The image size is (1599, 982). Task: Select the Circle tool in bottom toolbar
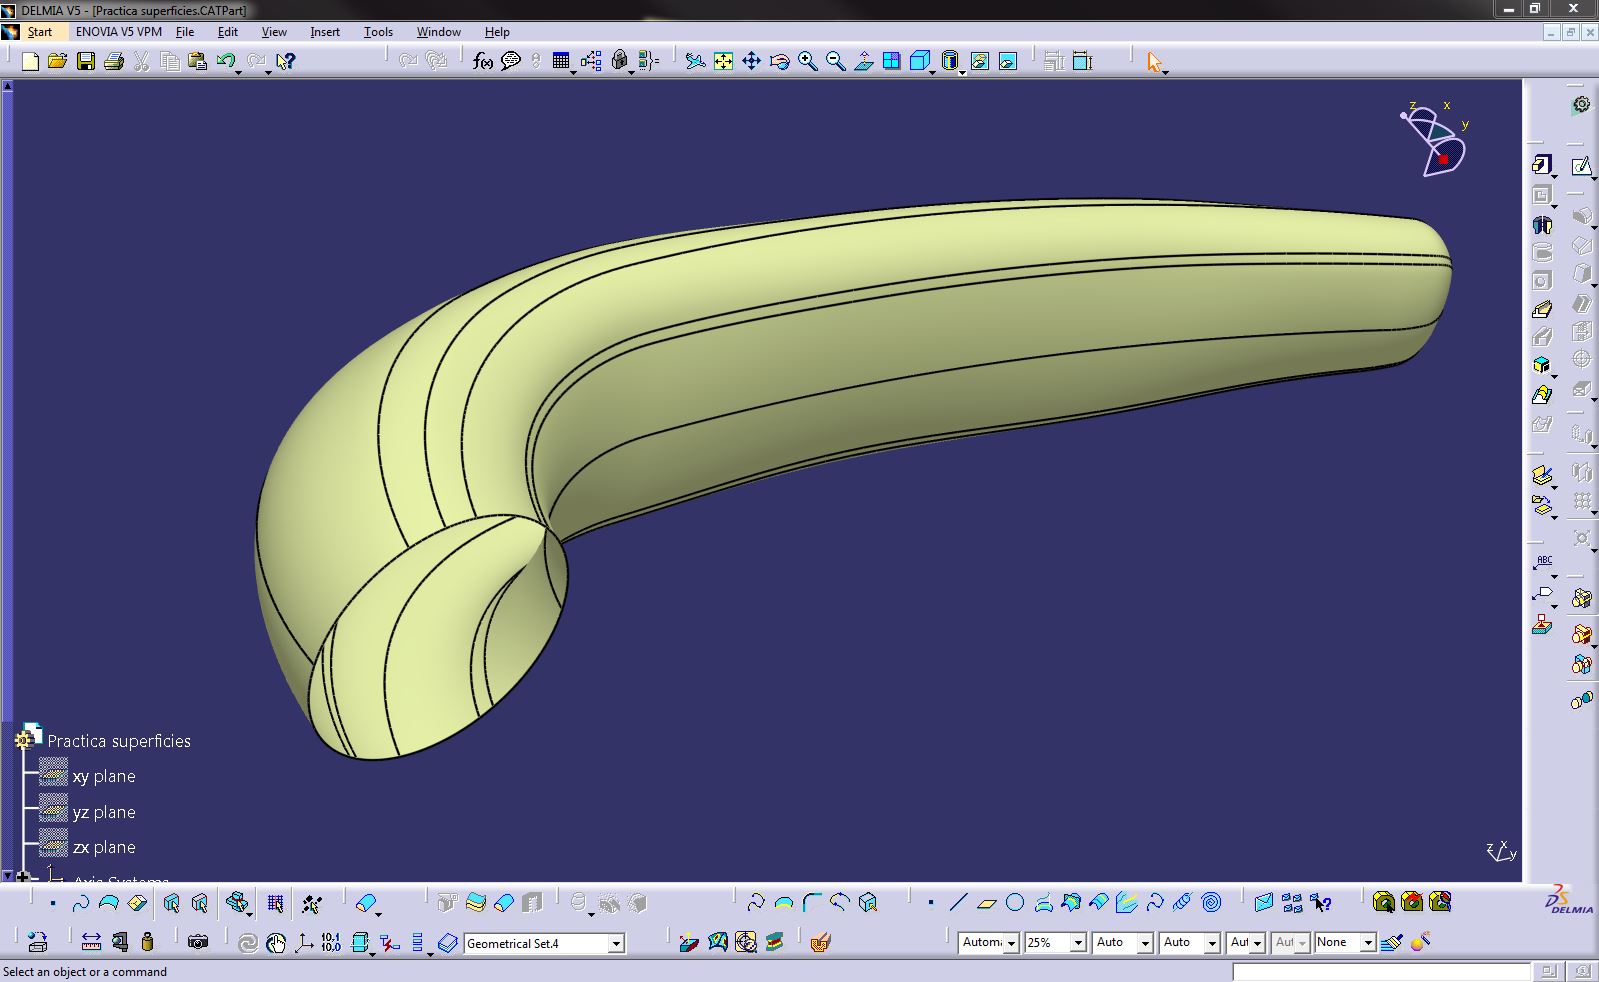tap(1015, 903)
